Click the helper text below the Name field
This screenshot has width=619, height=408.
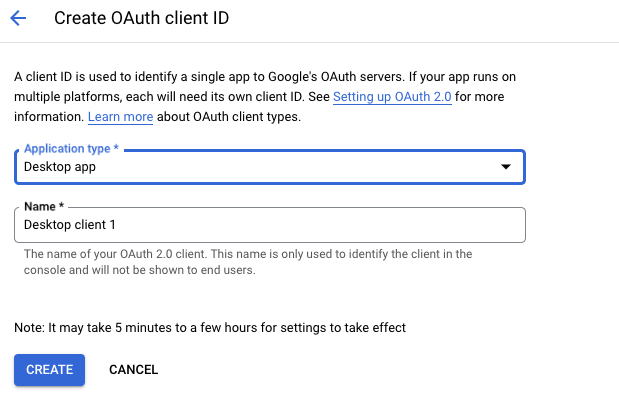[x=248, y=262]
